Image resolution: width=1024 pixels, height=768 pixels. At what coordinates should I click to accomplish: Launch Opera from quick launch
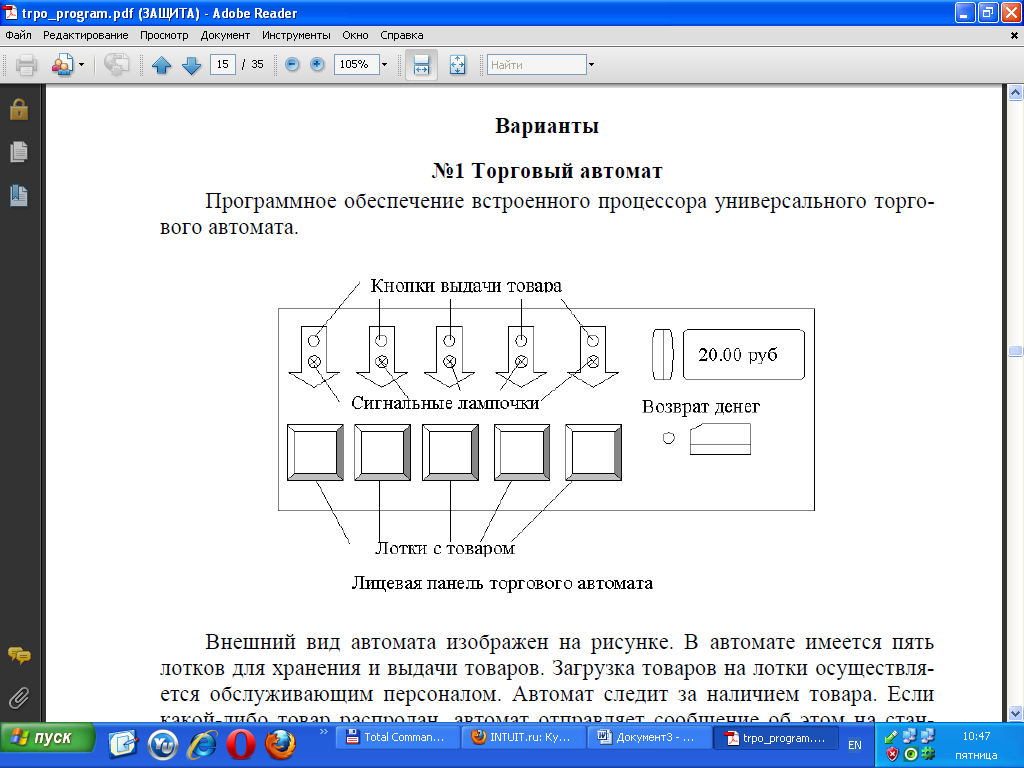click(241, 744)
